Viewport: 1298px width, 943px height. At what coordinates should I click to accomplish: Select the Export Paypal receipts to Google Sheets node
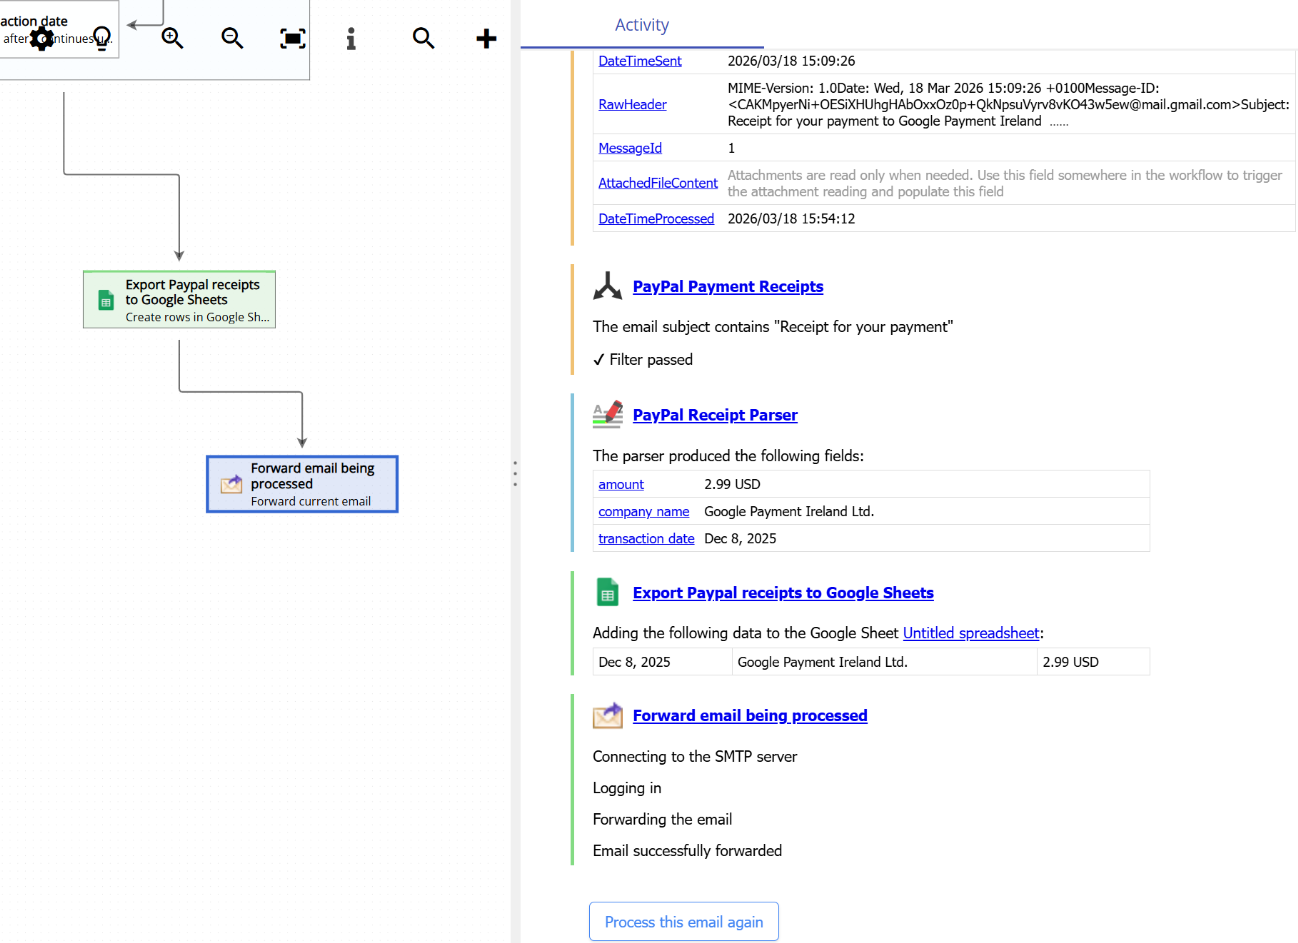179,299
